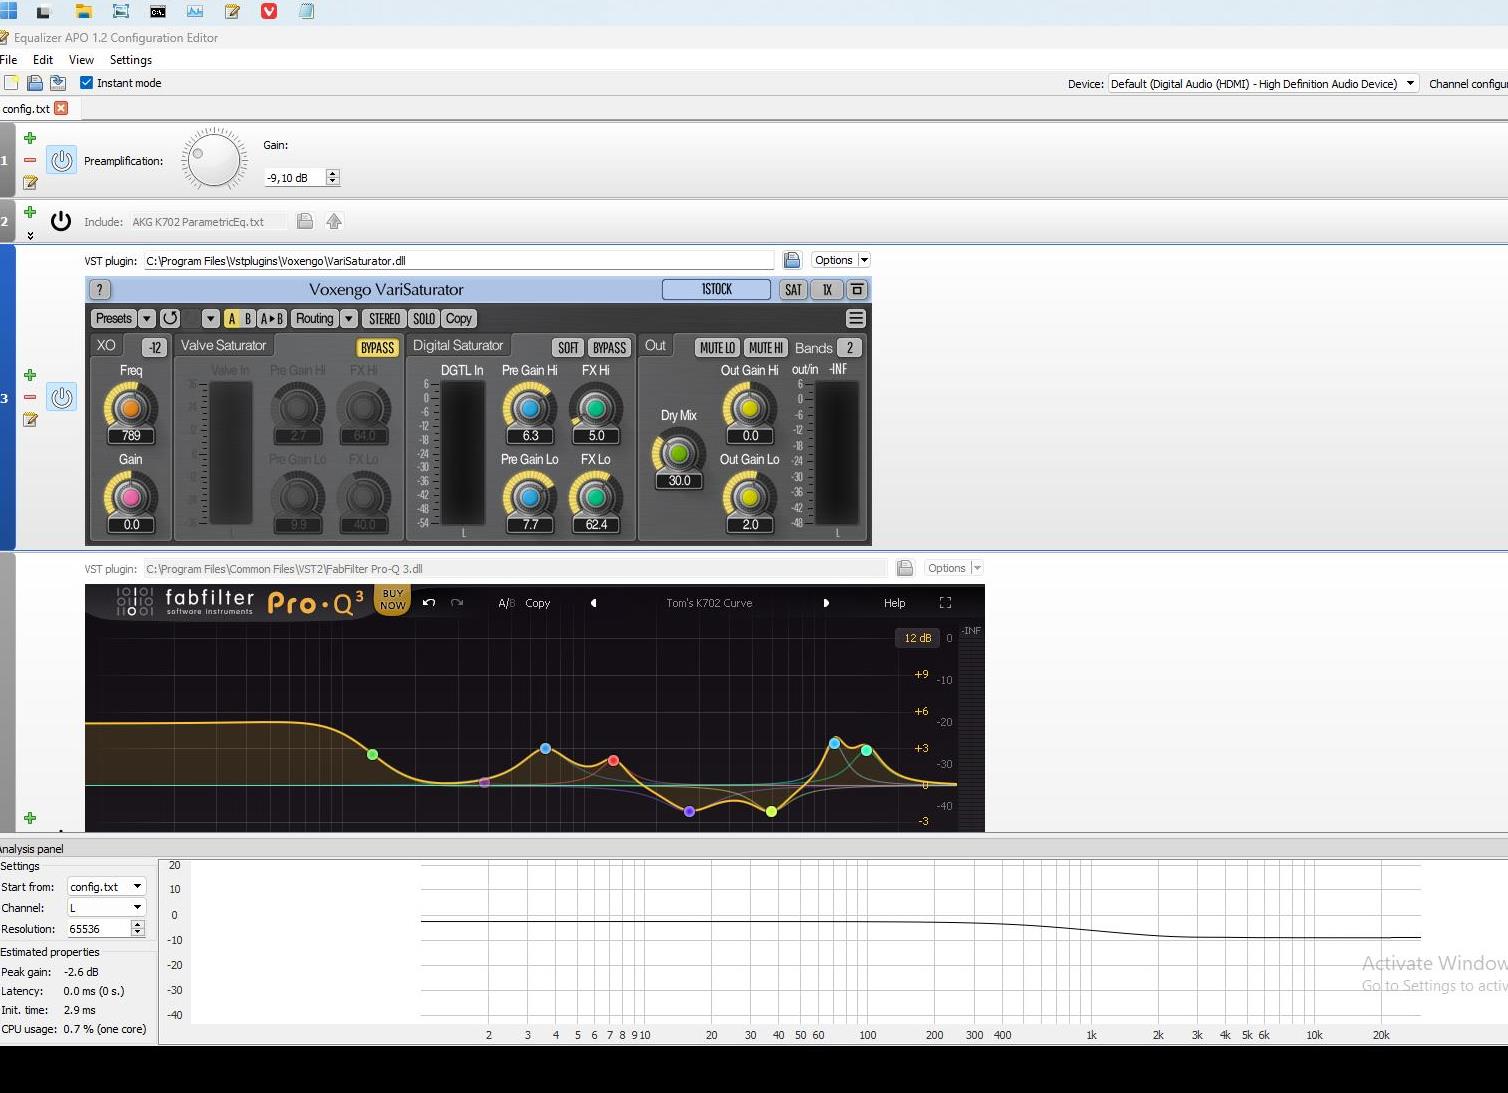Click the VariSaturator window size icon
1508x1093 pixels.
point(857,290)
